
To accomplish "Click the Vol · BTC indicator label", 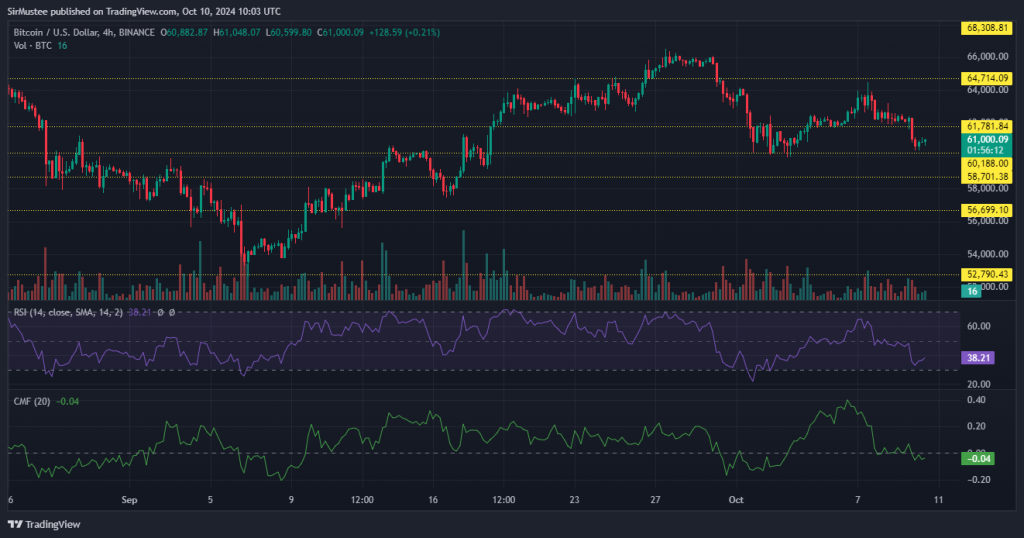I will coord(33,45).
